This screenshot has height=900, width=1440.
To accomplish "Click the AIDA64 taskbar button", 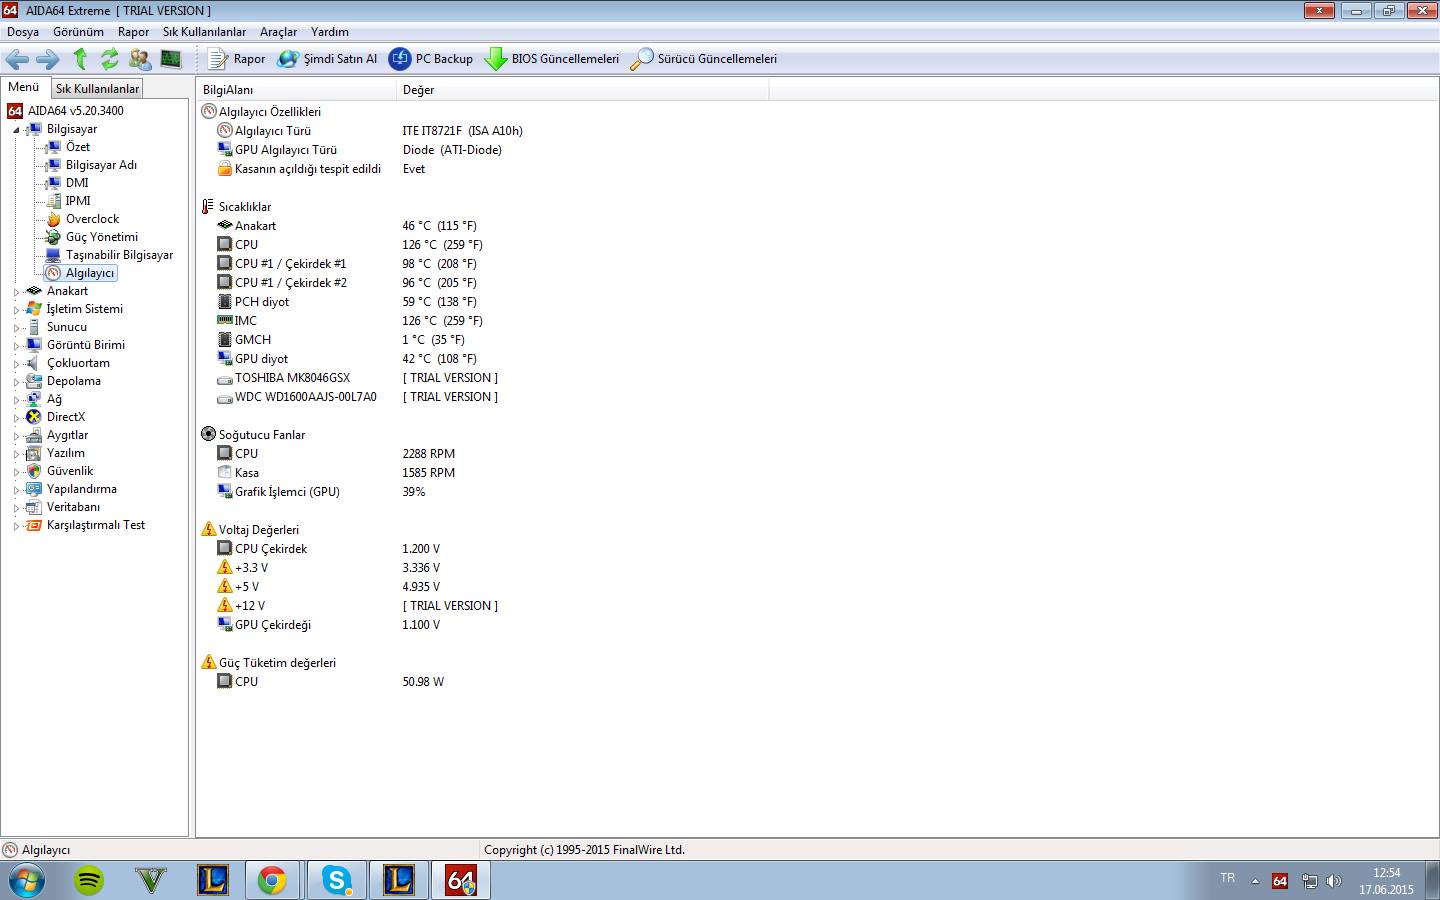I will click(461, 881).
